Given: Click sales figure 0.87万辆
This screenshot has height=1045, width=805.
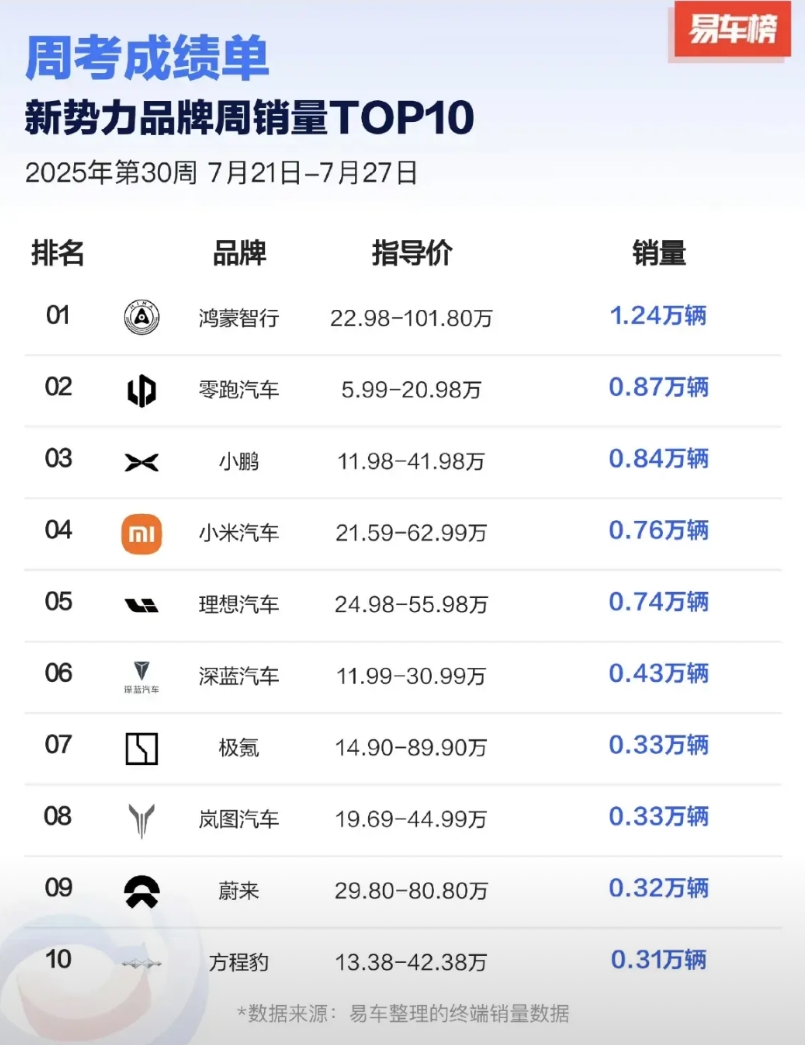Looking at the screenshot, I should coord(658,387).
